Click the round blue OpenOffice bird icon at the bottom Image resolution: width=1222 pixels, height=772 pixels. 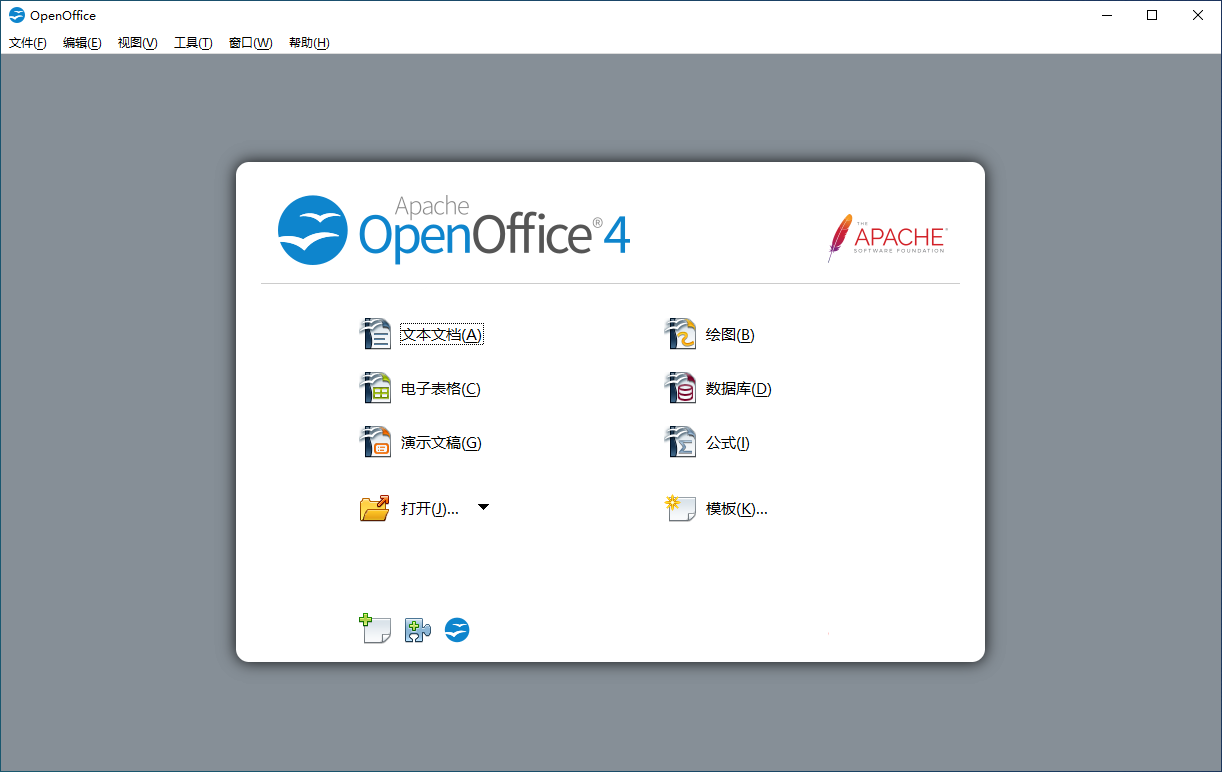click(x=457, y=630)
